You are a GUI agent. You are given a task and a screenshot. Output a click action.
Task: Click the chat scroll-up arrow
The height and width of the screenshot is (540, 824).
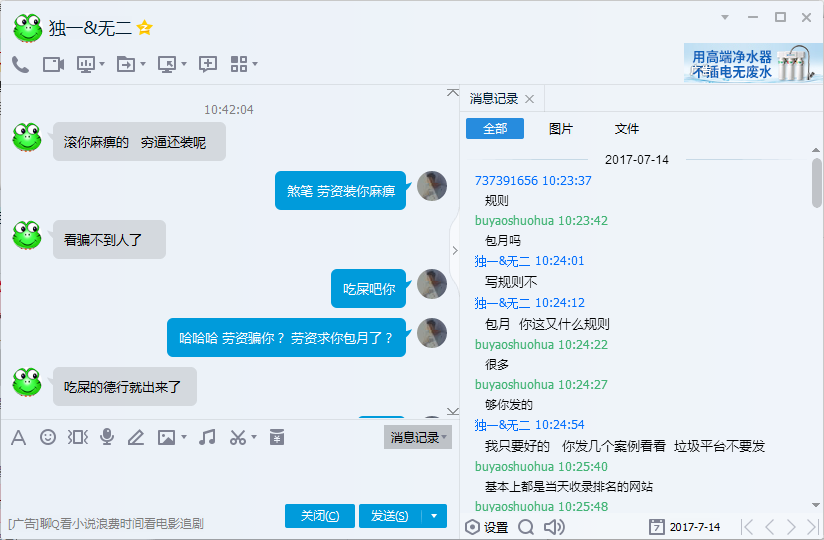(x=452, y=93)
